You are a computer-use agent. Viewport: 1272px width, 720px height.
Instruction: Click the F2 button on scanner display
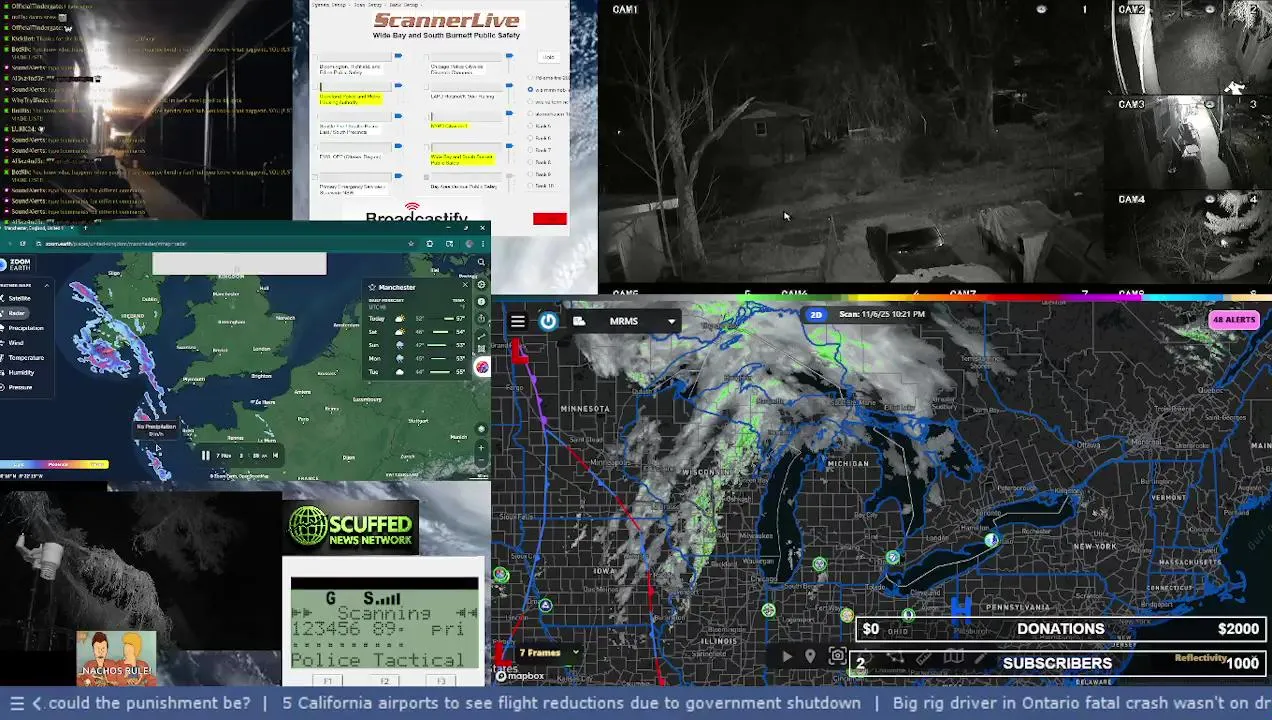tap(384, 681)
